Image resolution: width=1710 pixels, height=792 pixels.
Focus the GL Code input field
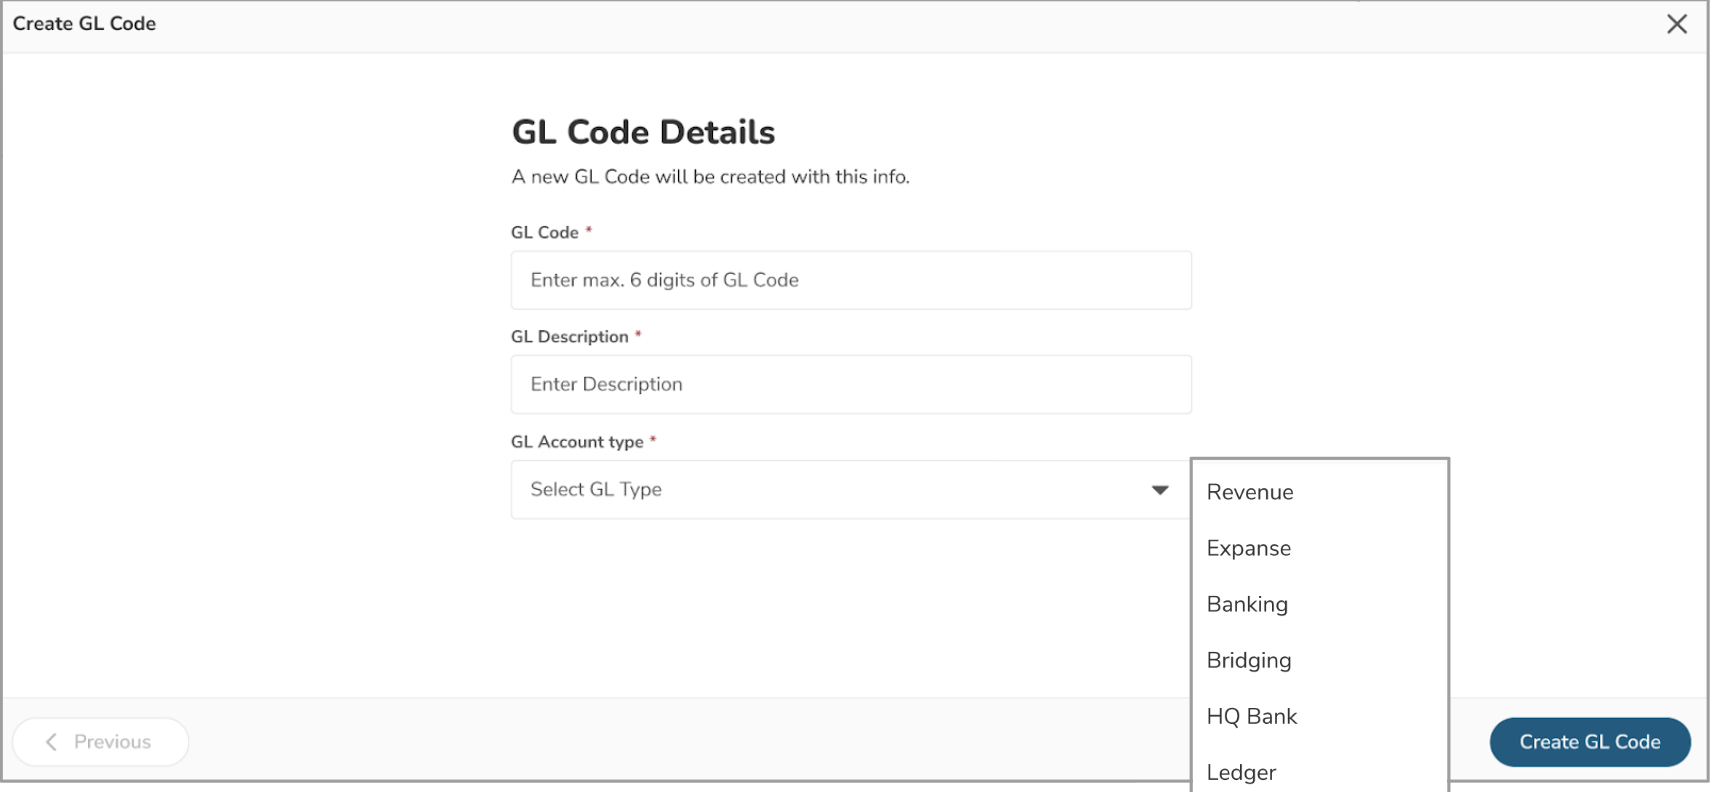850,280
